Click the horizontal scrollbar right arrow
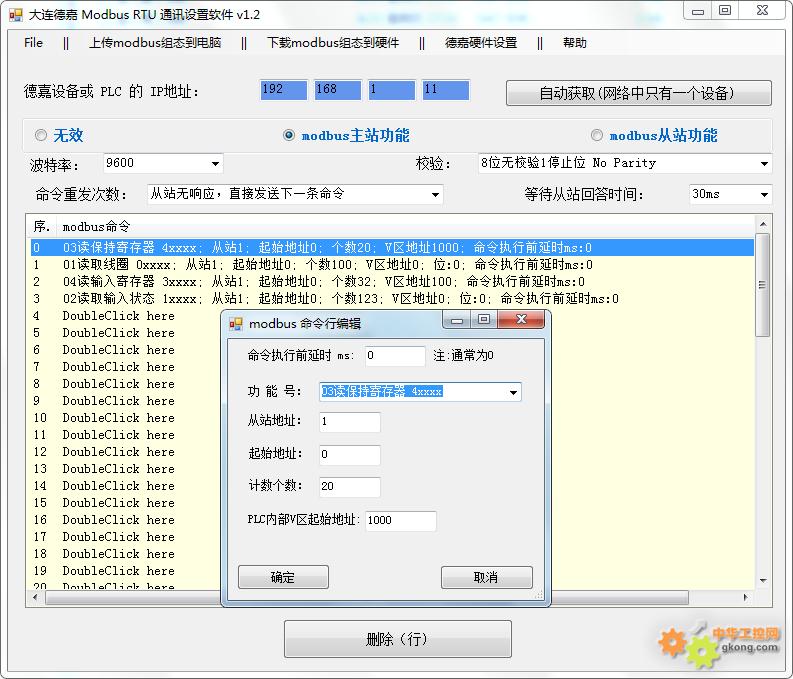 (746, 597)
